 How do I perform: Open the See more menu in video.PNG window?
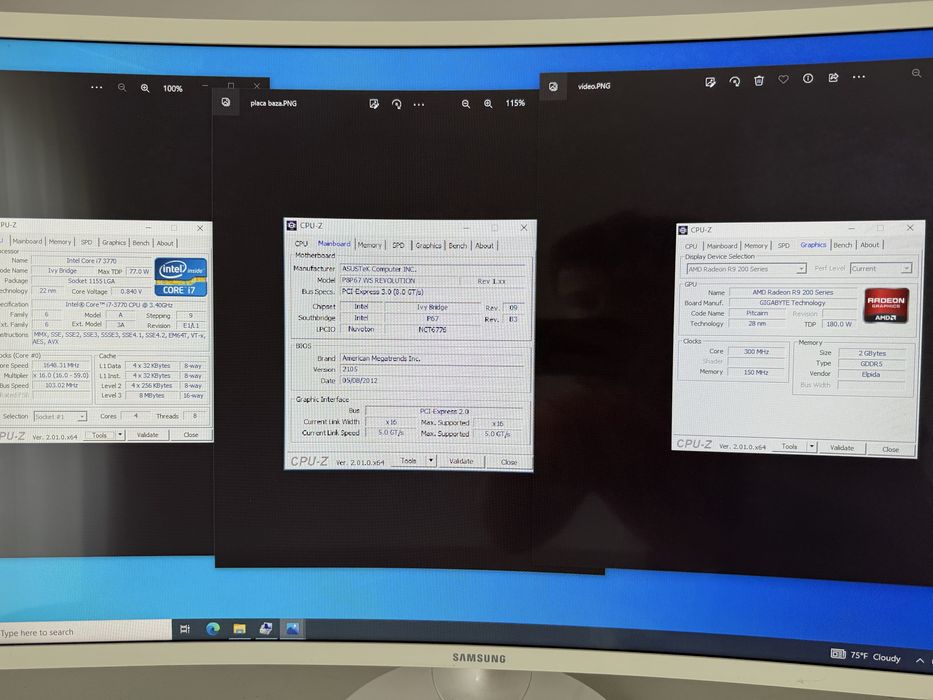[859, 77]
